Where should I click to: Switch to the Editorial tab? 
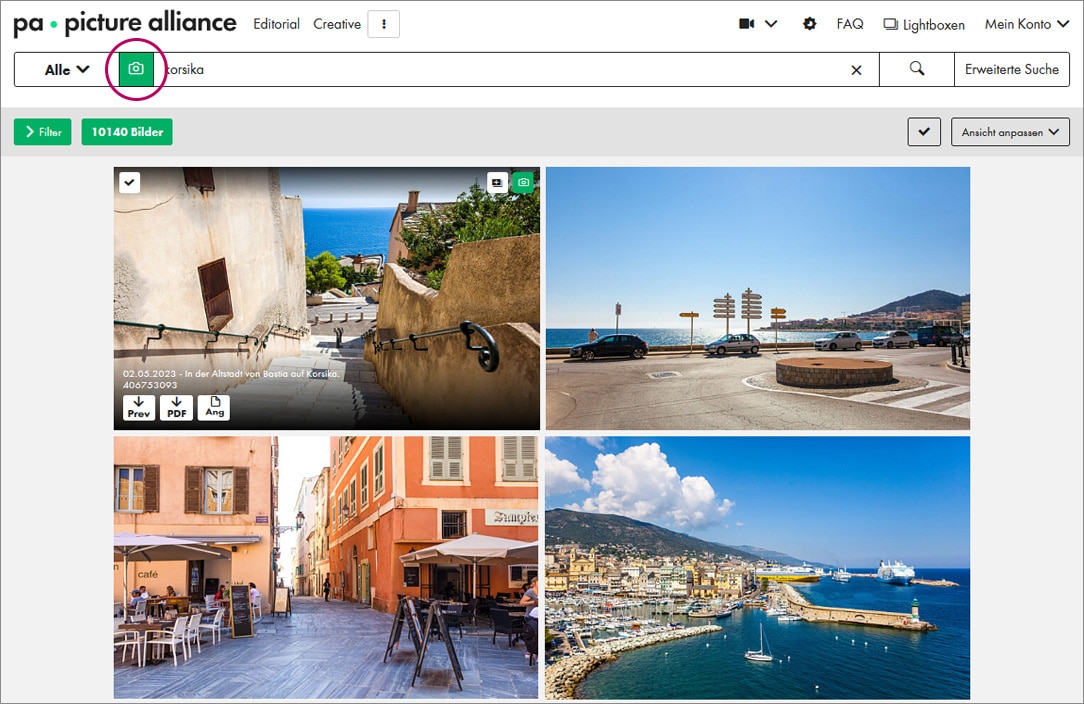276,24
